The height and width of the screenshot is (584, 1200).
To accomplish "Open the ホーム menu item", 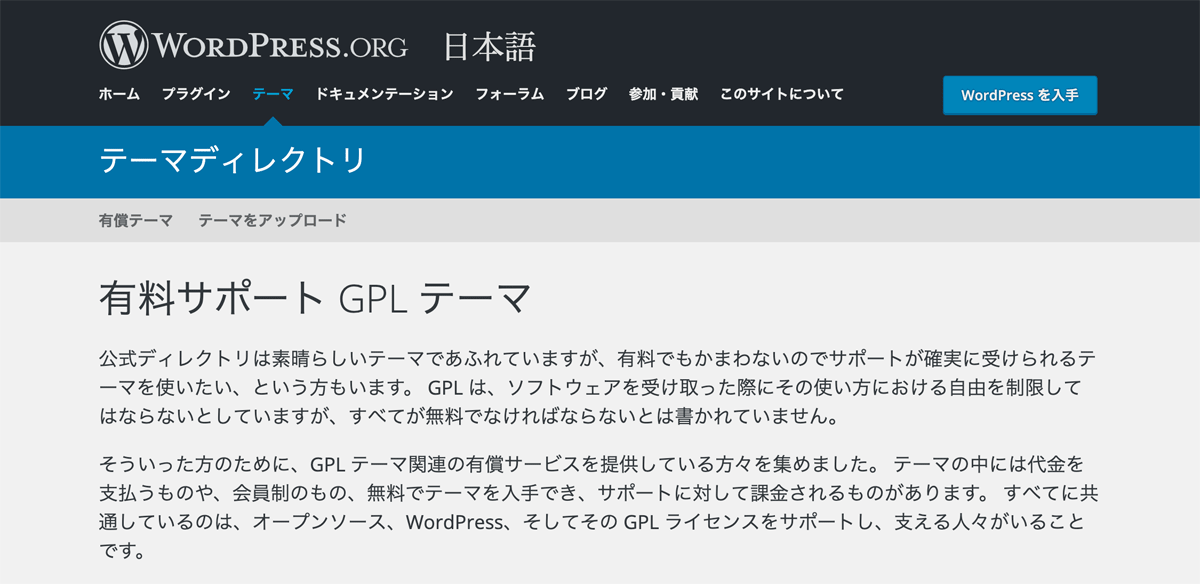I will [119, 94].
